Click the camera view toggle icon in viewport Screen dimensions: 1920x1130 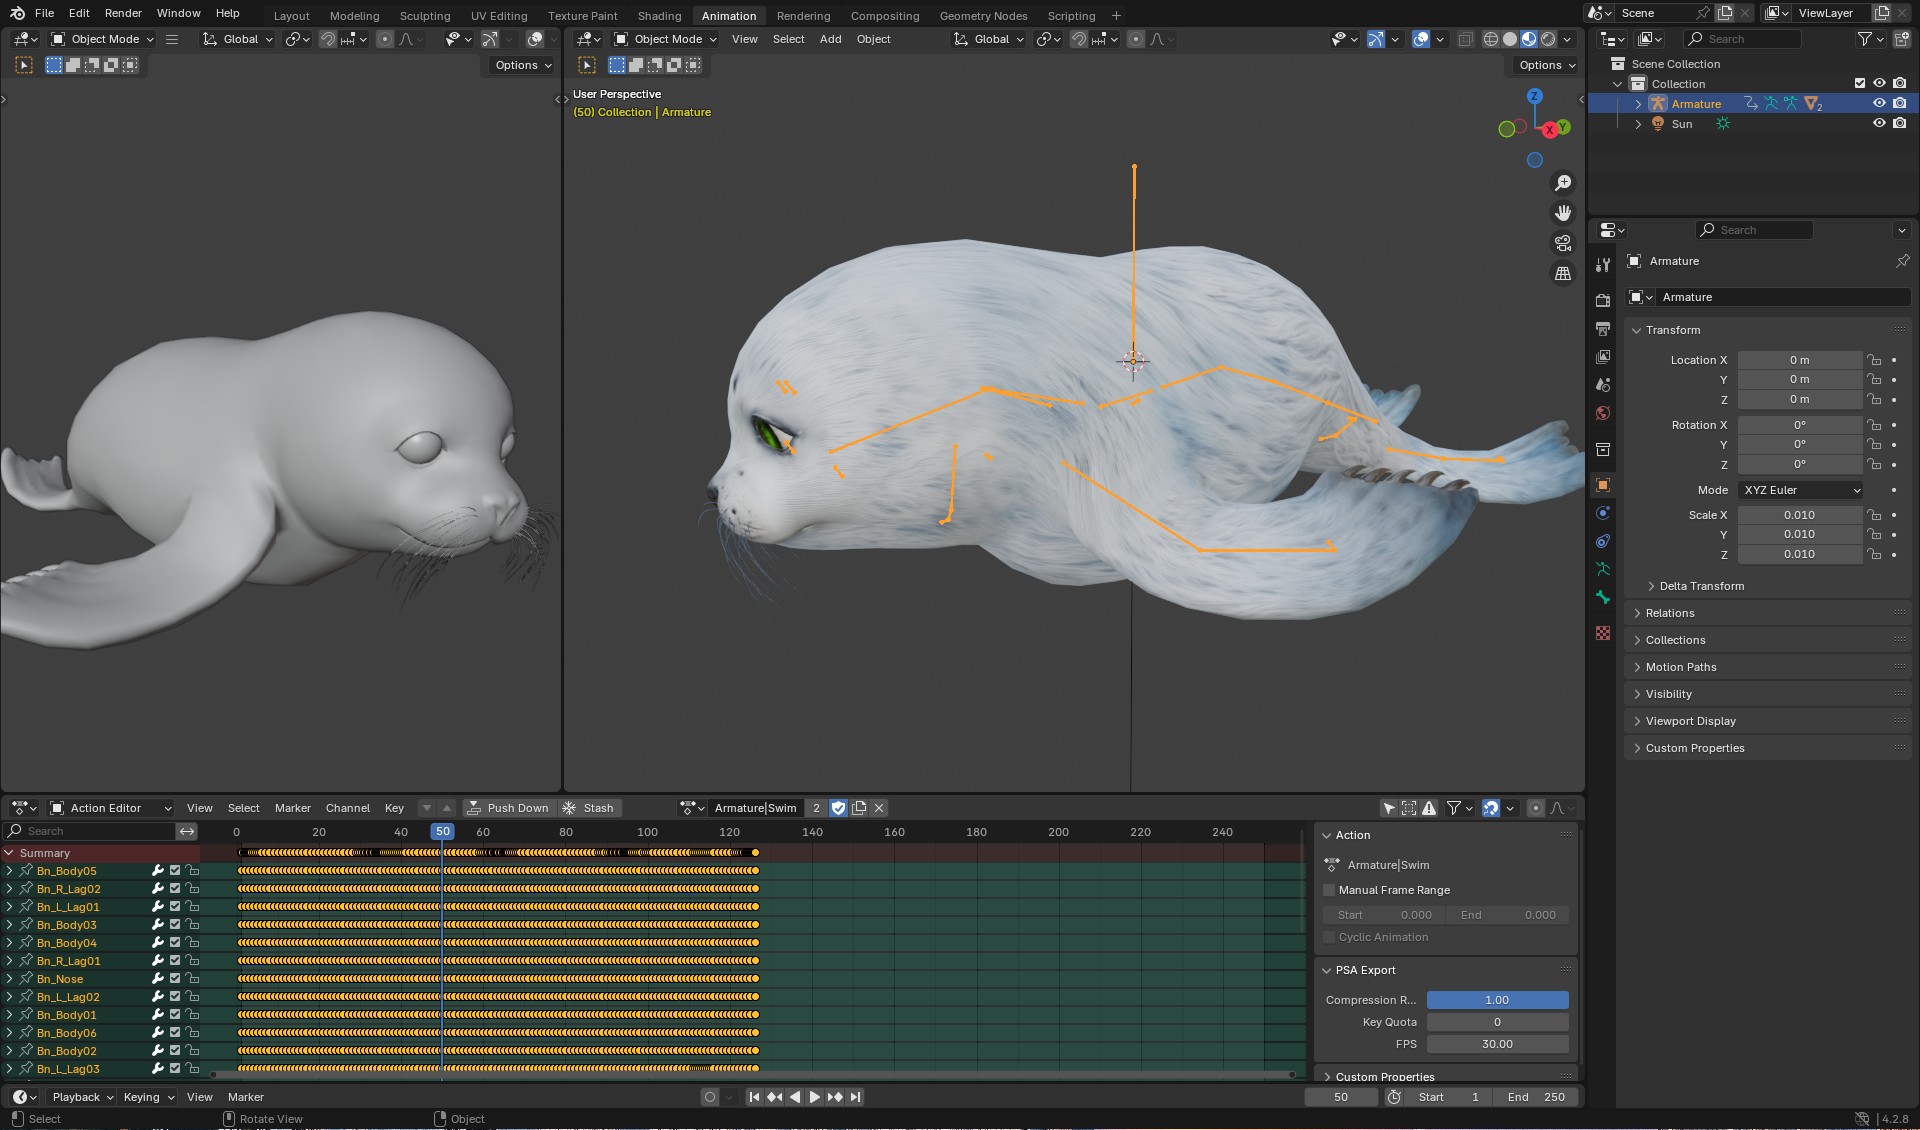point(1562,242)
